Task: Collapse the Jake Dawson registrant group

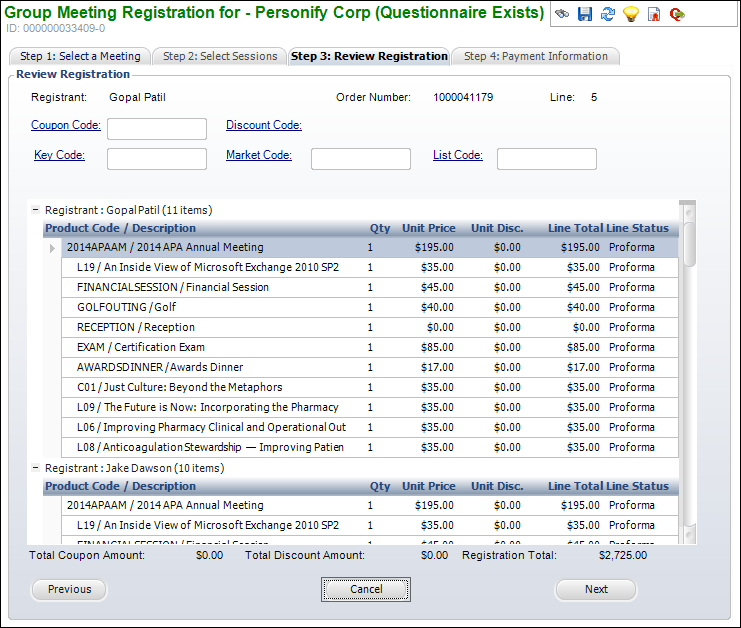Action: (35, 467)
